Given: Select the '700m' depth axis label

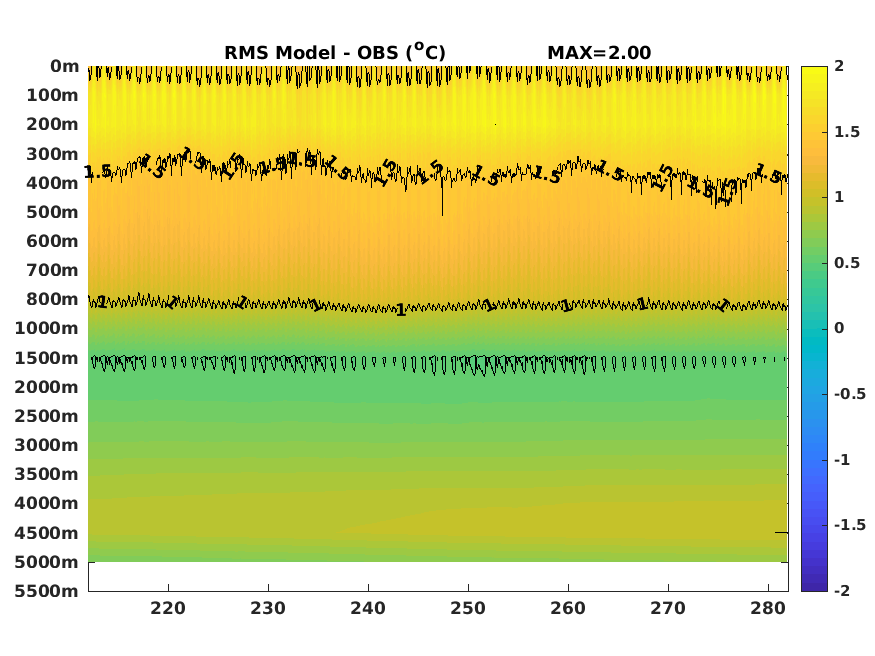Looking at the screenshot, I should point(52,270).
